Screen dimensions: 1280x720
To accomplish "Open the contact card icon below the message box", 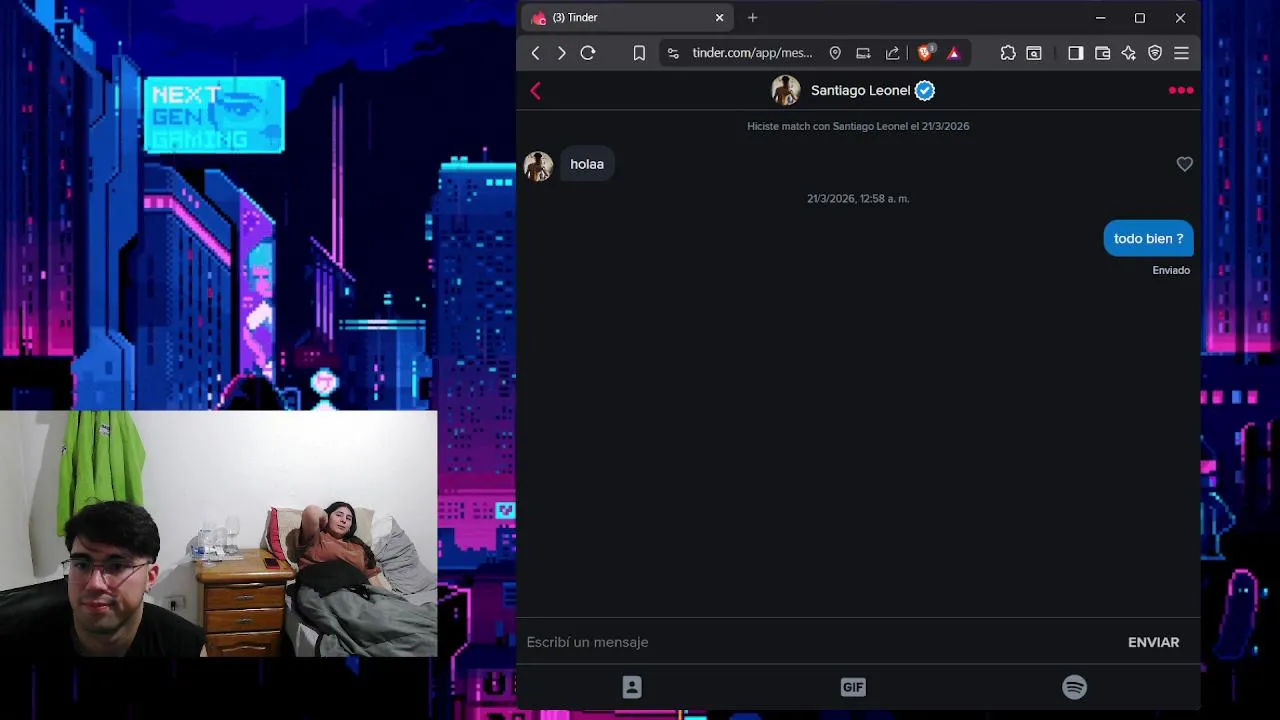I will [632, 687].
